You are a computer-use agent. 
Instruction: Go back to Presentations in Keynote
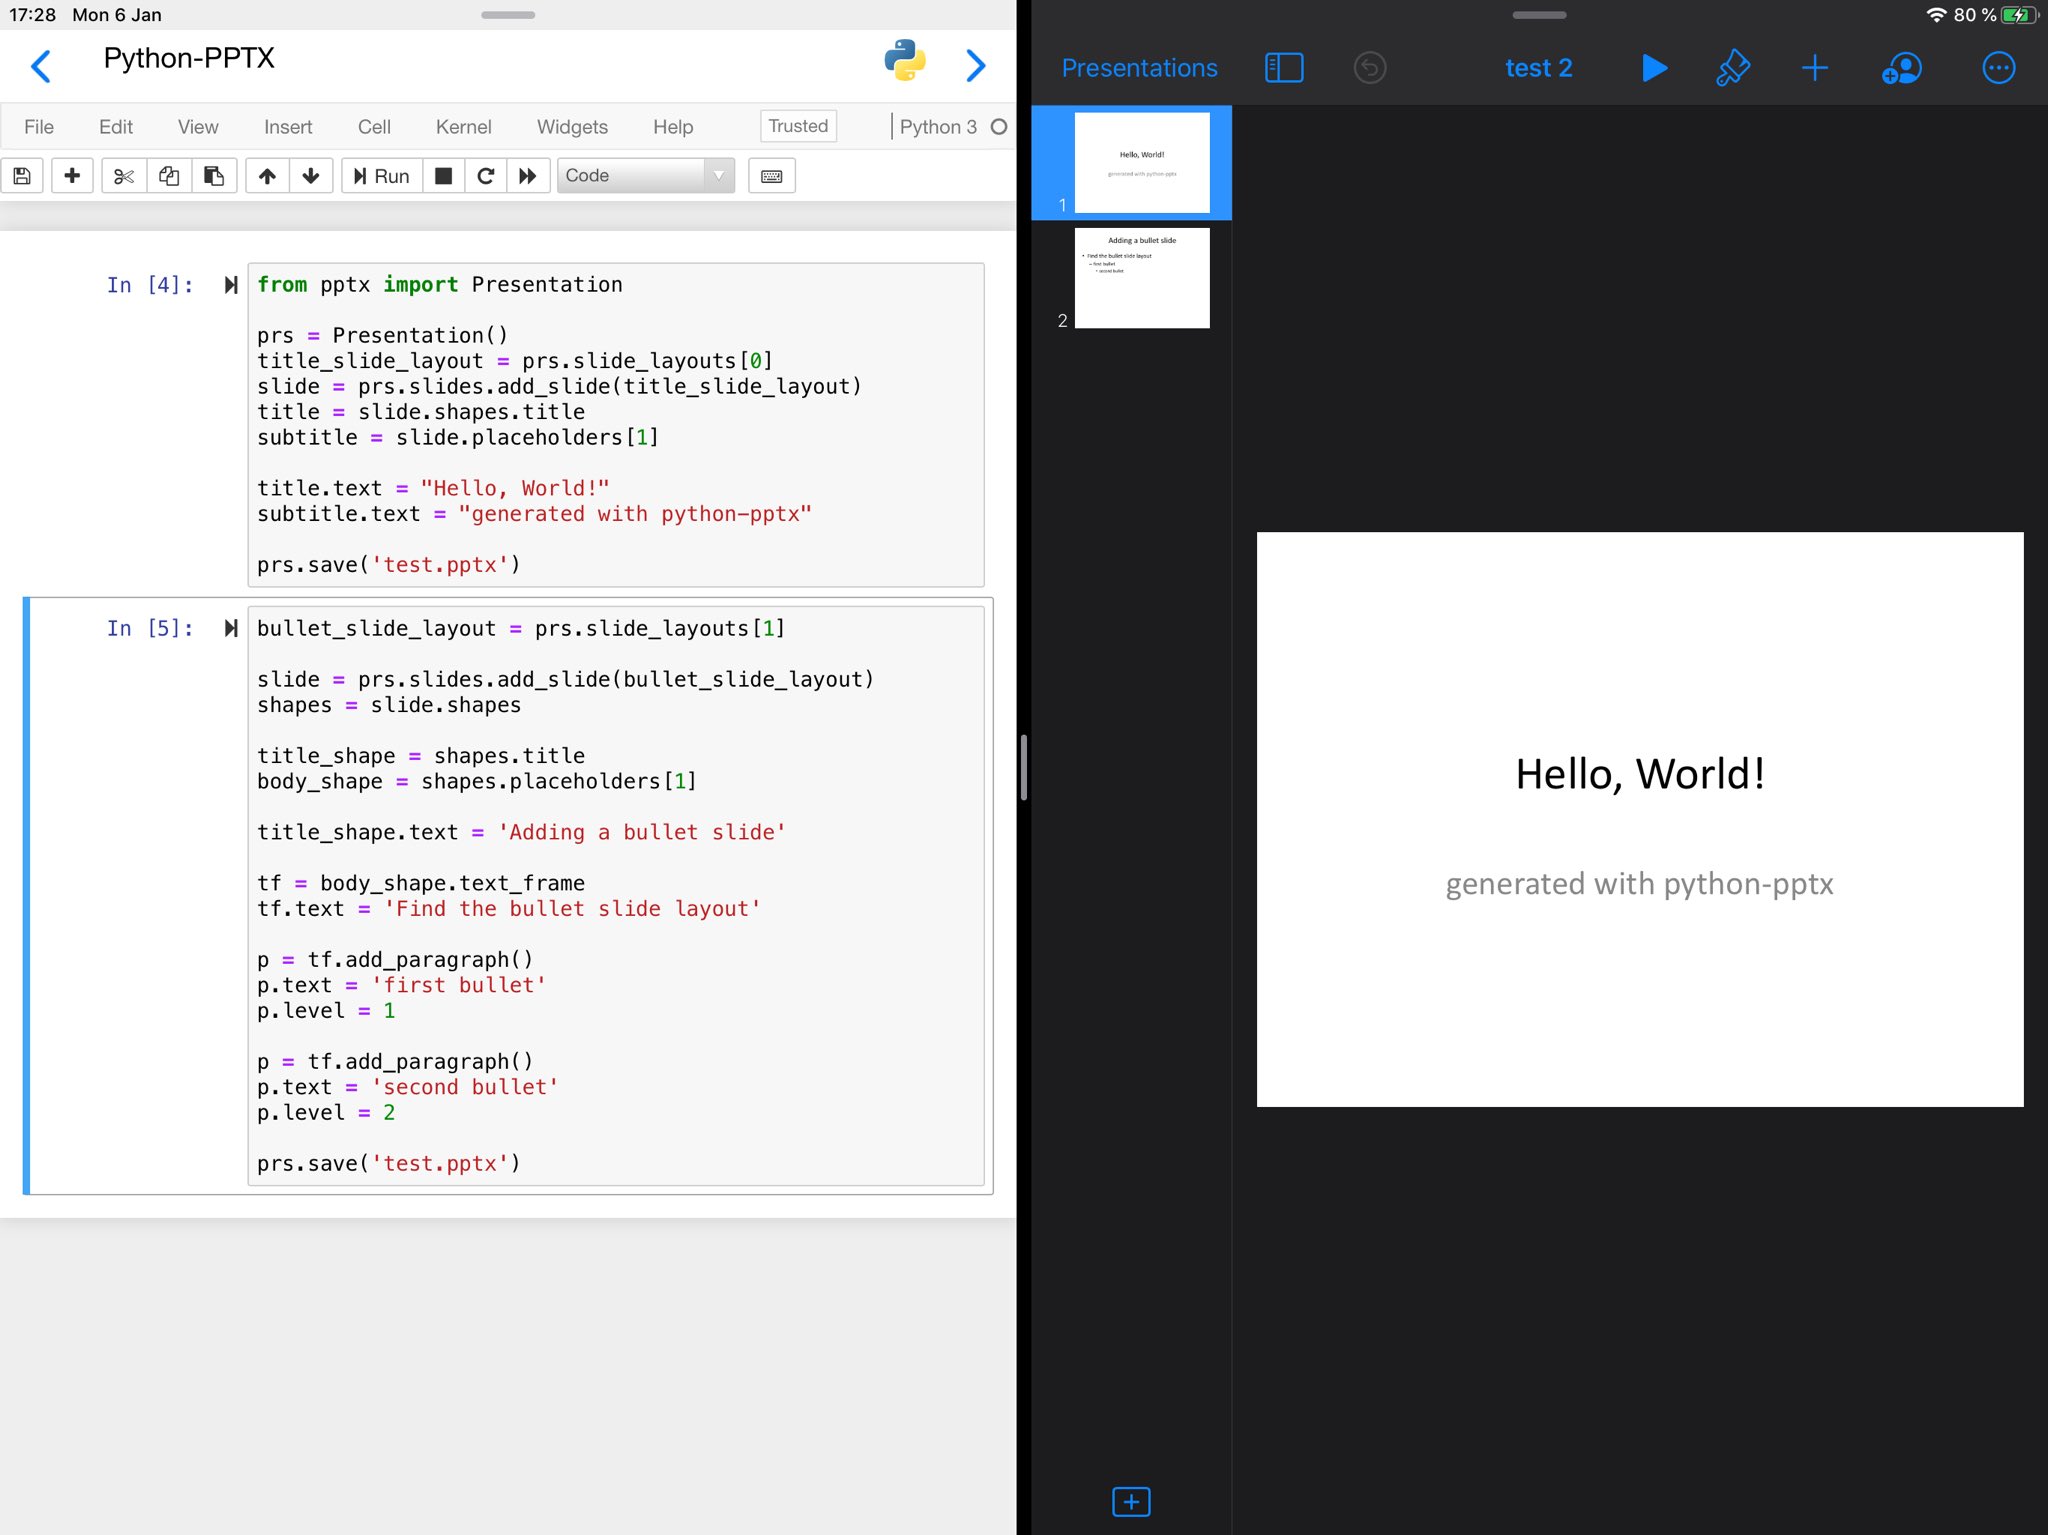(1139, 68)
